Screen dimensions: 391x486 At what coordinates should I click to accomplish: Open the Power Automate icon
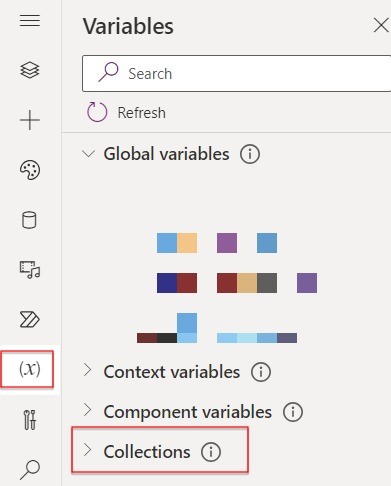(x=30, y=320)
